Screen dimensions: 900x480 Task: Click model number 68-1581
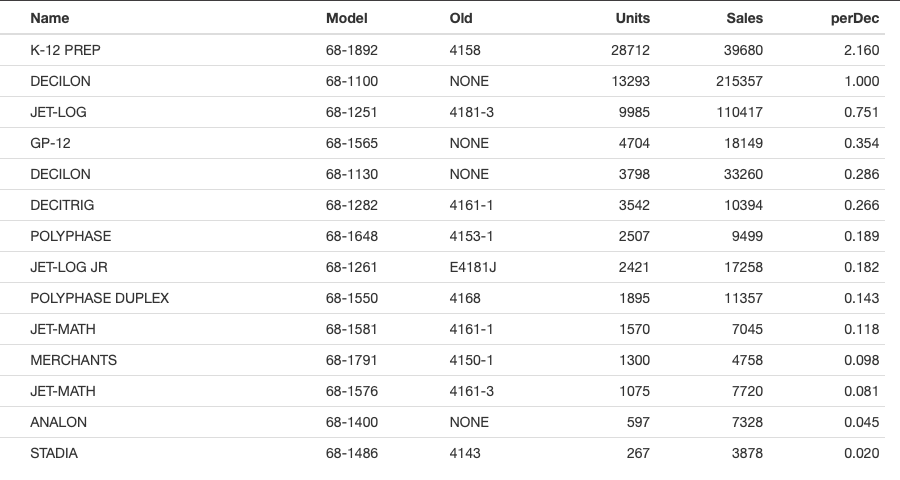click(352, 329)
